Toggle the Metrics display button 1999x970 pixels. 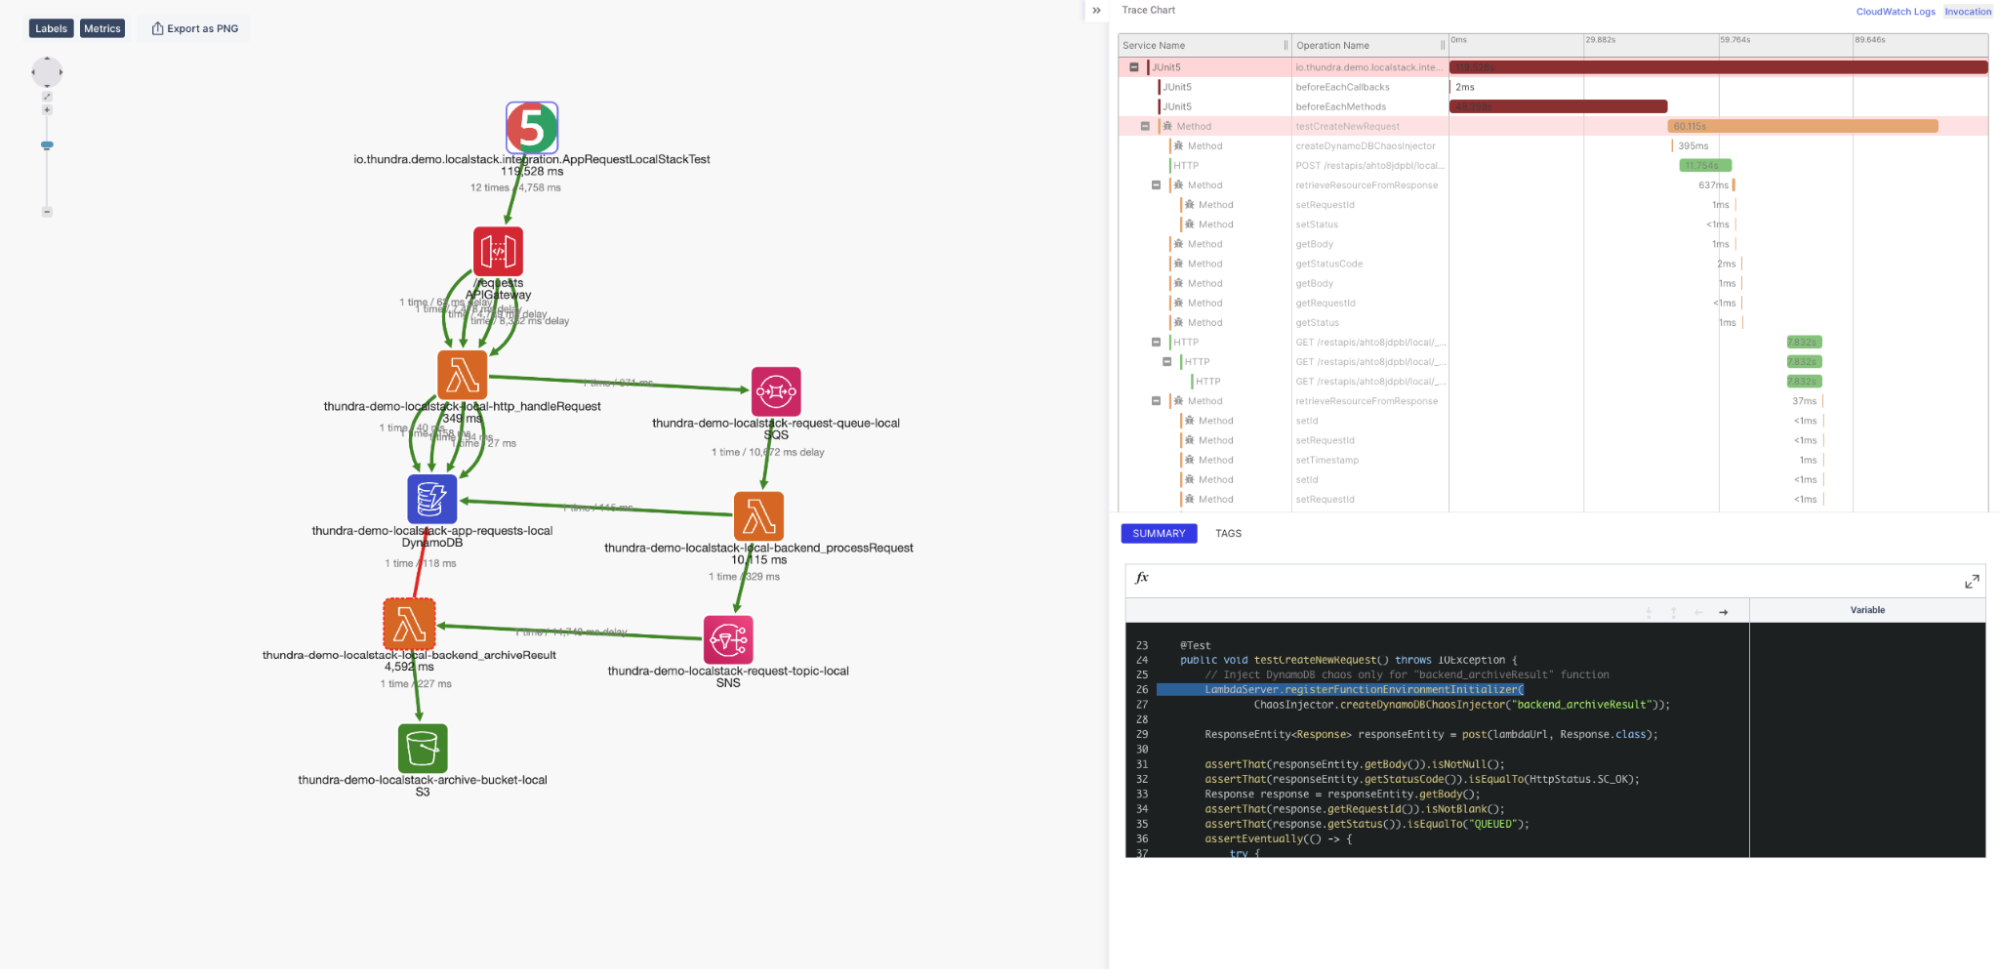102,28
